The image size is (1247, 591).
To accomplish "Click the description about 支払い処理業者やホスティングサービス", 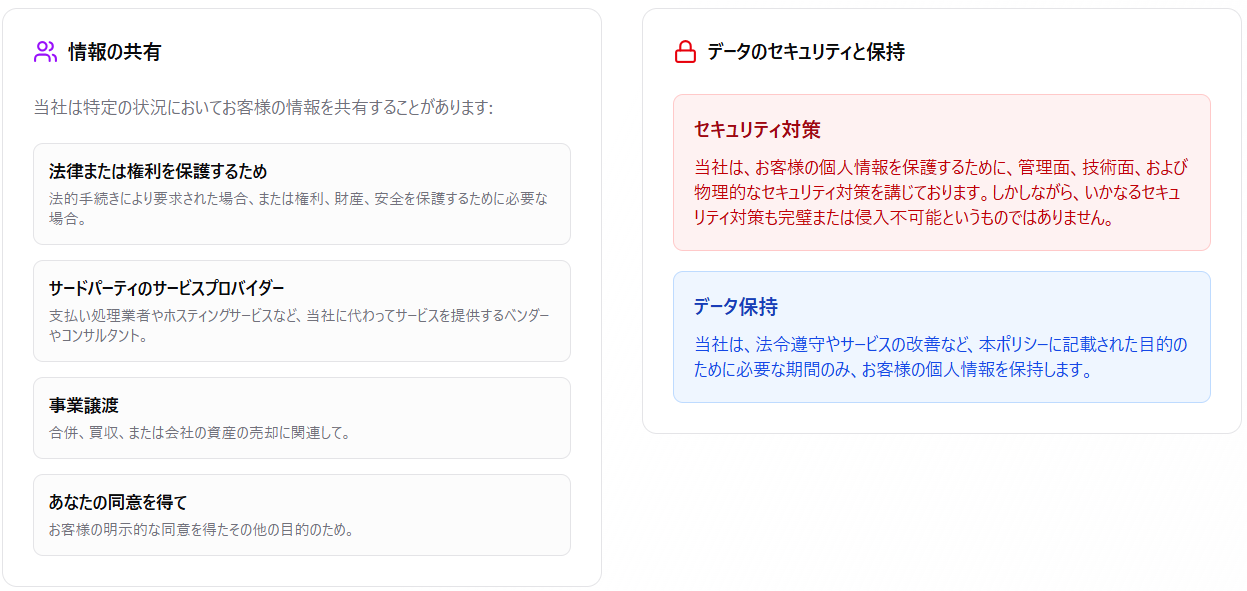I will click(x=299, y=326).
